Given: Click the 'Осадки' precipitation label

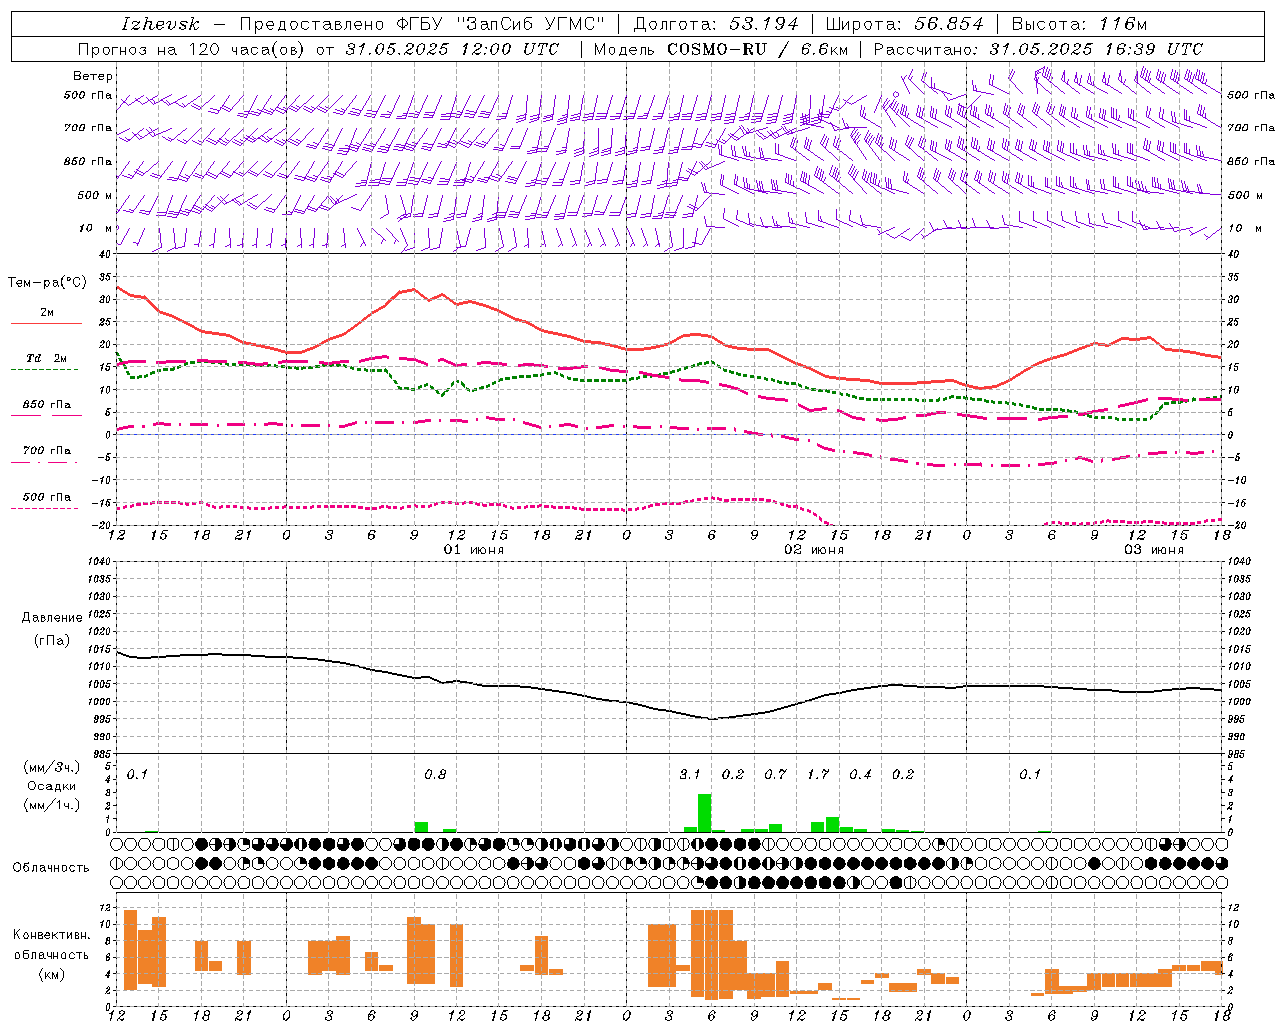Looking at the screenshot, I should 51,786.
